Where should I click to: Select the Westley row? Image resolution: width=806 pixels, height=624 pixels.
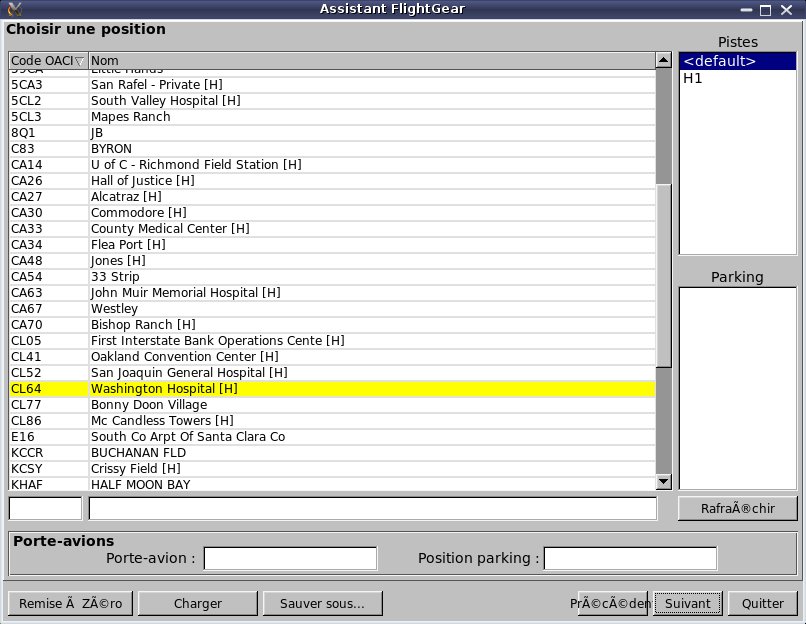(332, 308)
